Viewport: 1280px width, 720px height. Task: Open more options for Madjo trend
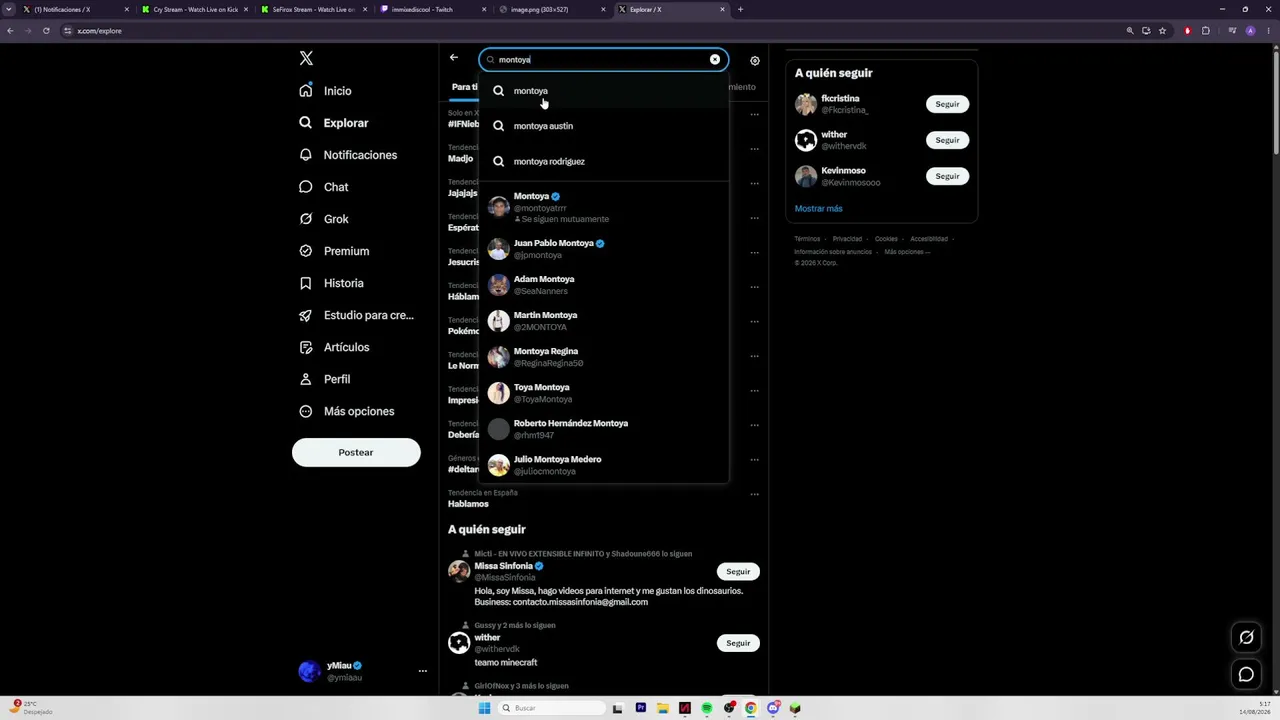(x=755, y=148)
